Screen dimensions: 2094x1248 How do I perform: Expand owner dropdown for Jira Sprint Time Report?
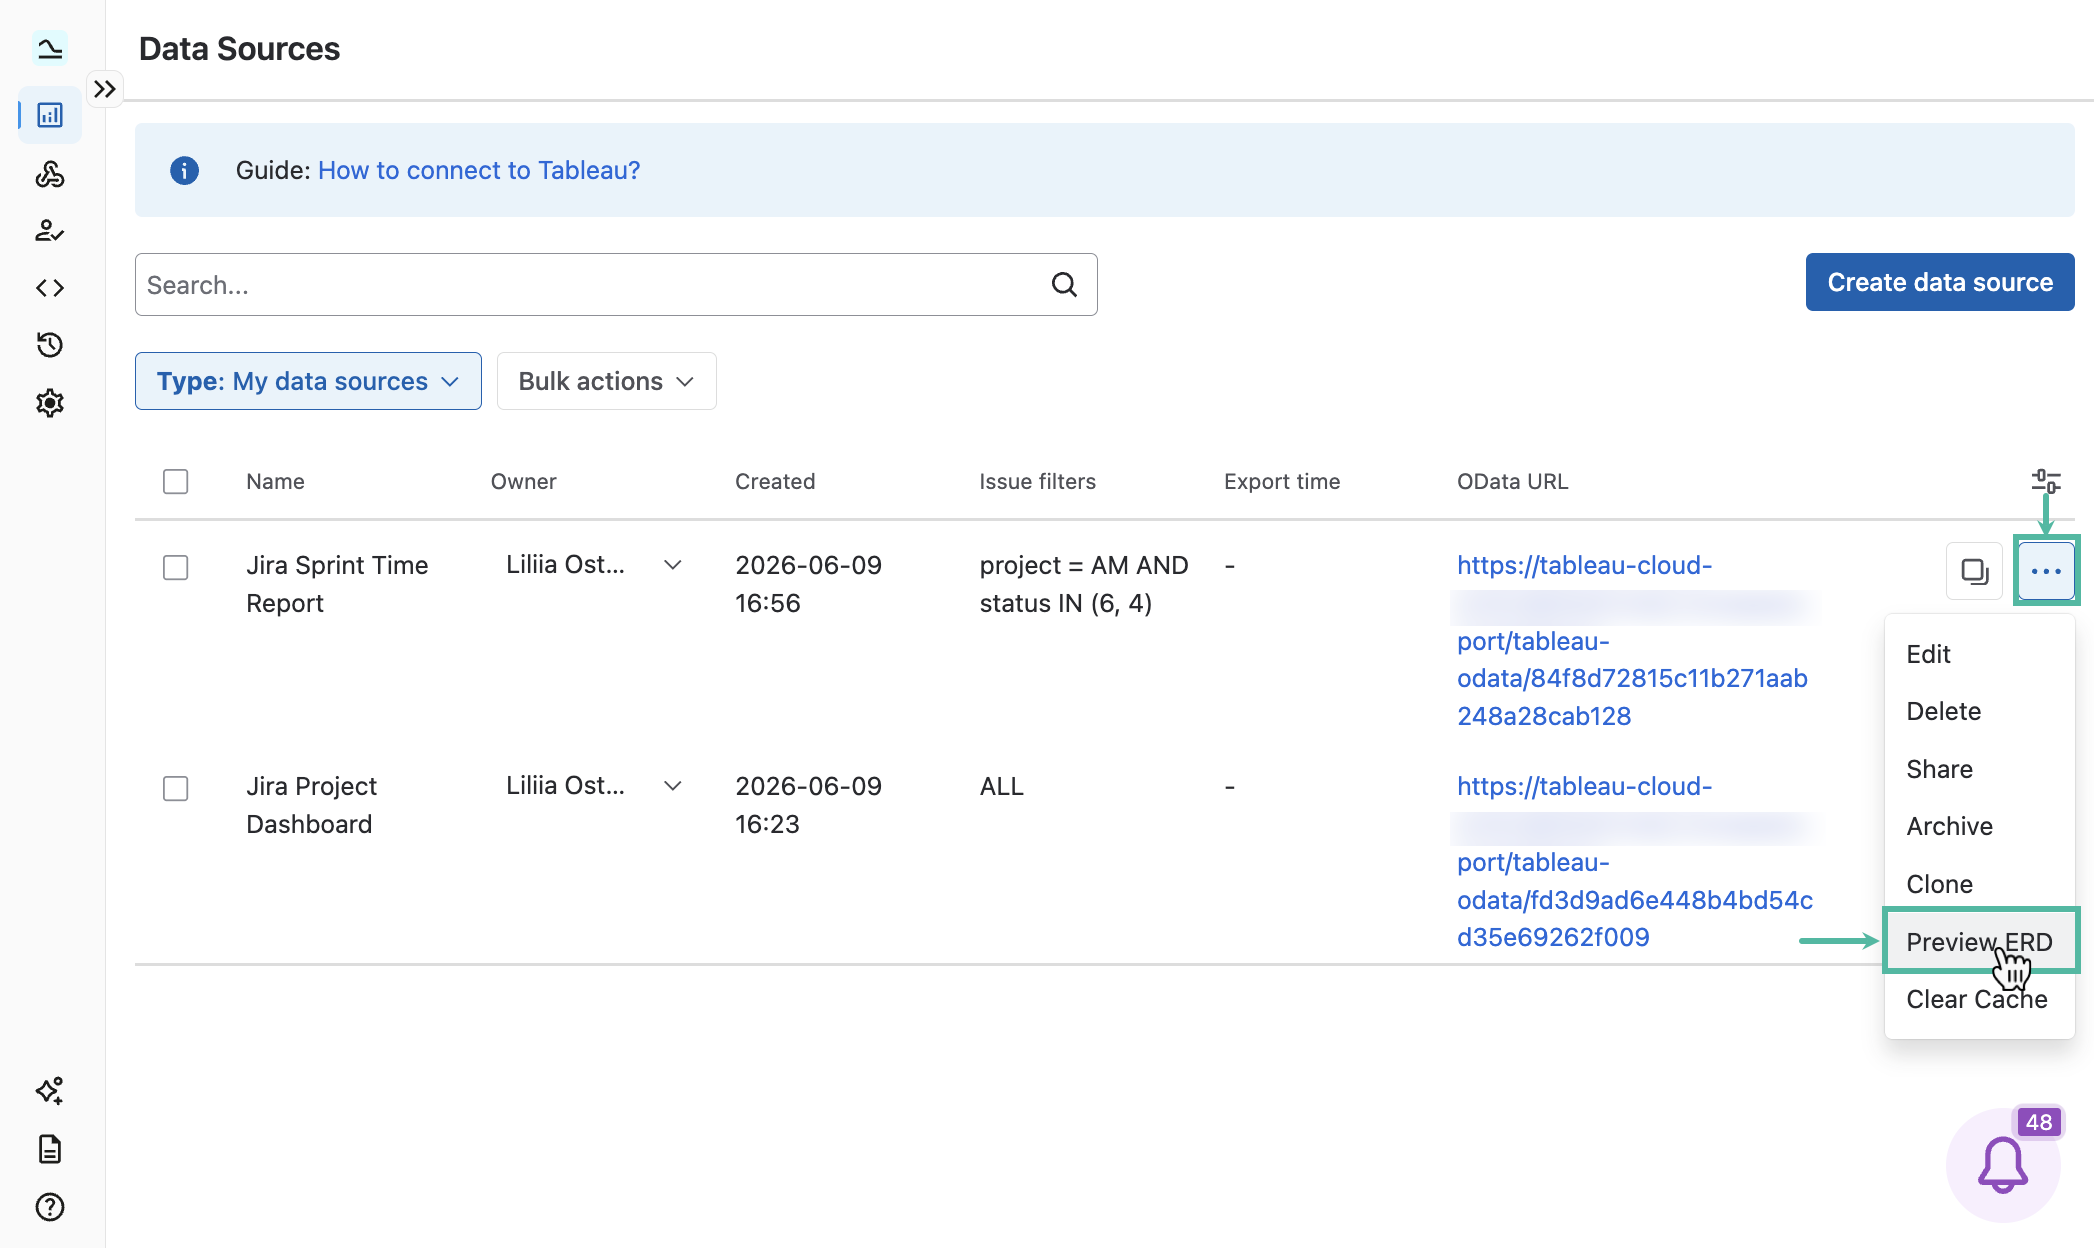[x=673, y=565]
